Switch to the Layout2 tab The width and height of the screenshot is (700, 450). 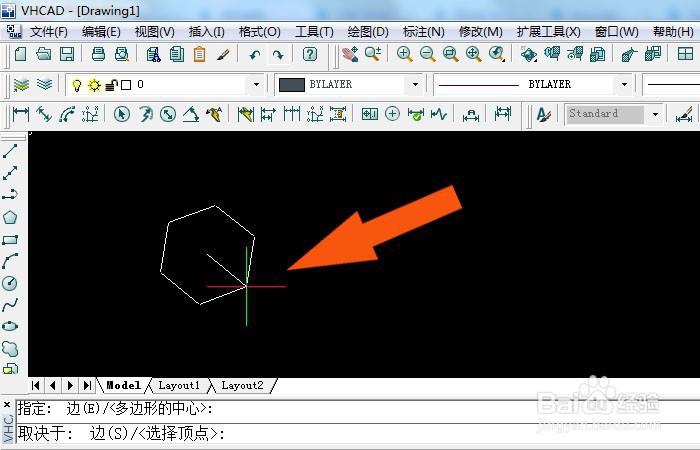coord(242,385)
